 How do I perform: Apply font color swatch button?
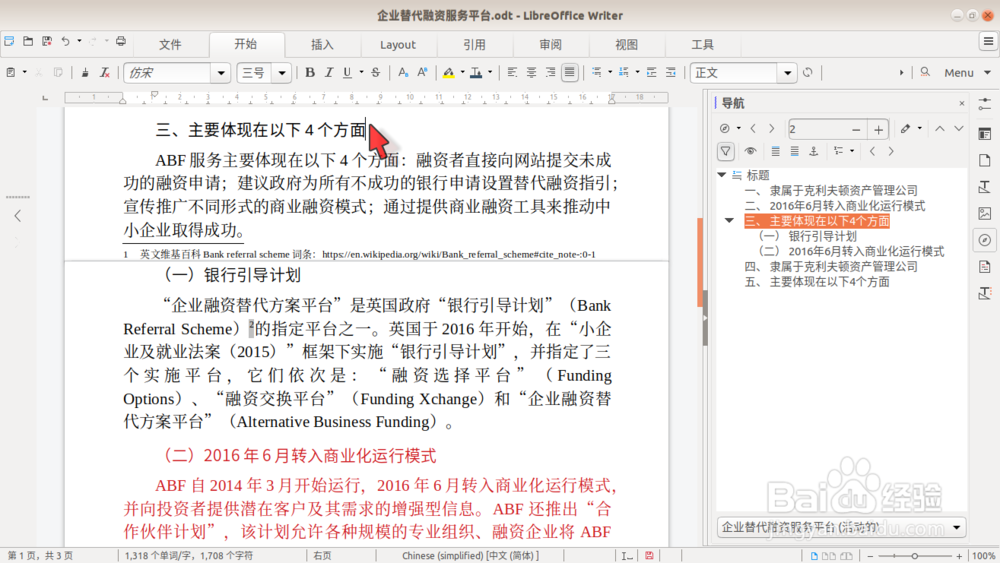[x=476, y=73]
